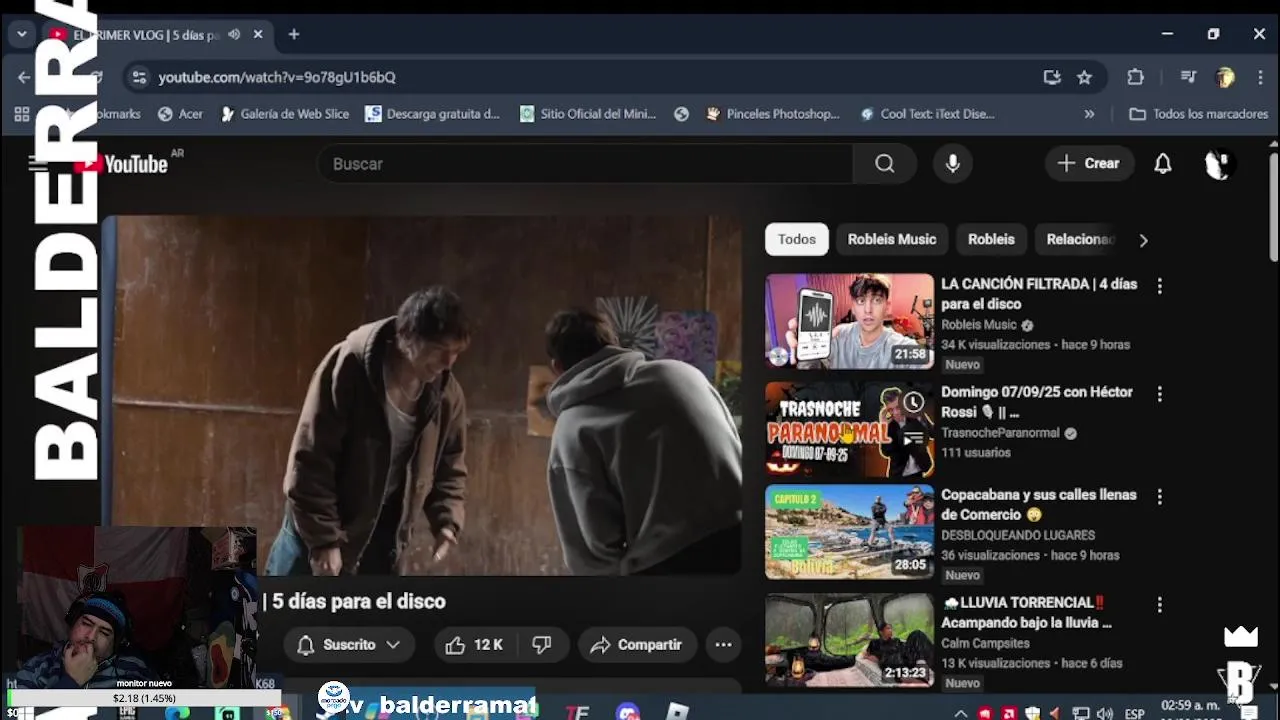Open new tab with plus button
1280x720 pixels.
point(293,34)
